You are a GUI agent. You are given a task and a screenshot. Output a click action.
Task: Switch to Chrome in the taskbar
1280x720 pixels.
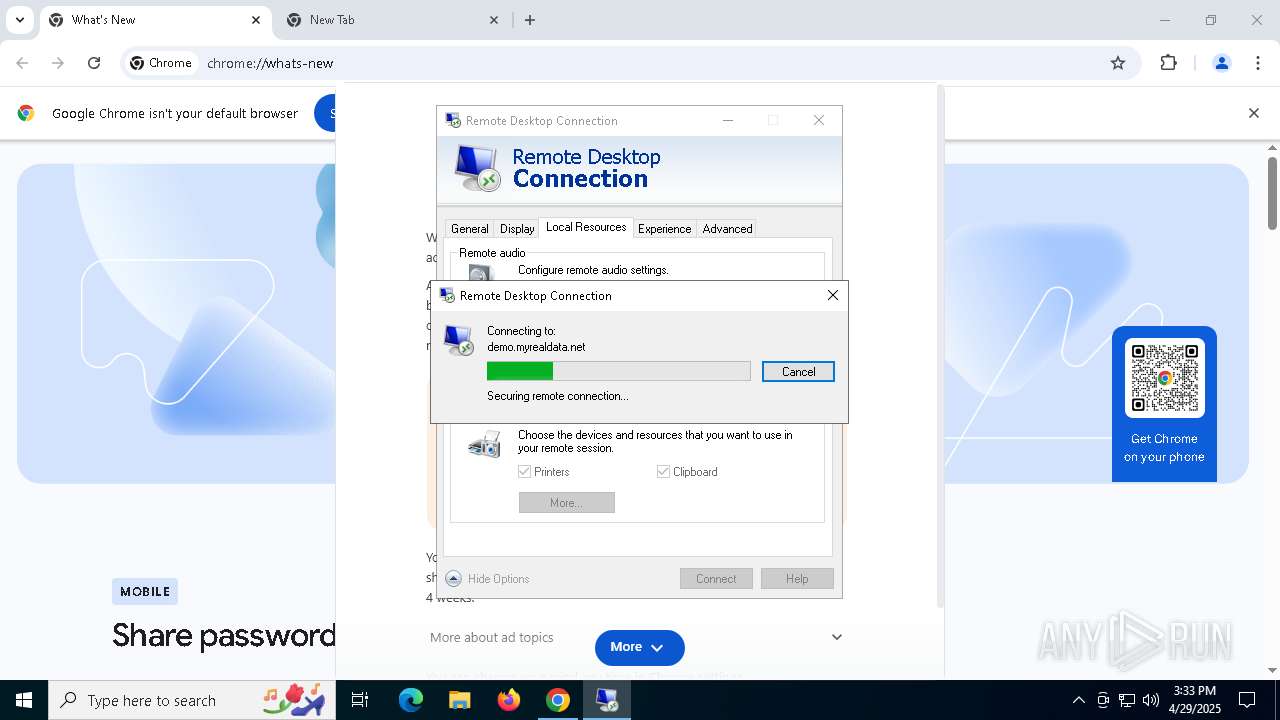(x=558, y=700)
